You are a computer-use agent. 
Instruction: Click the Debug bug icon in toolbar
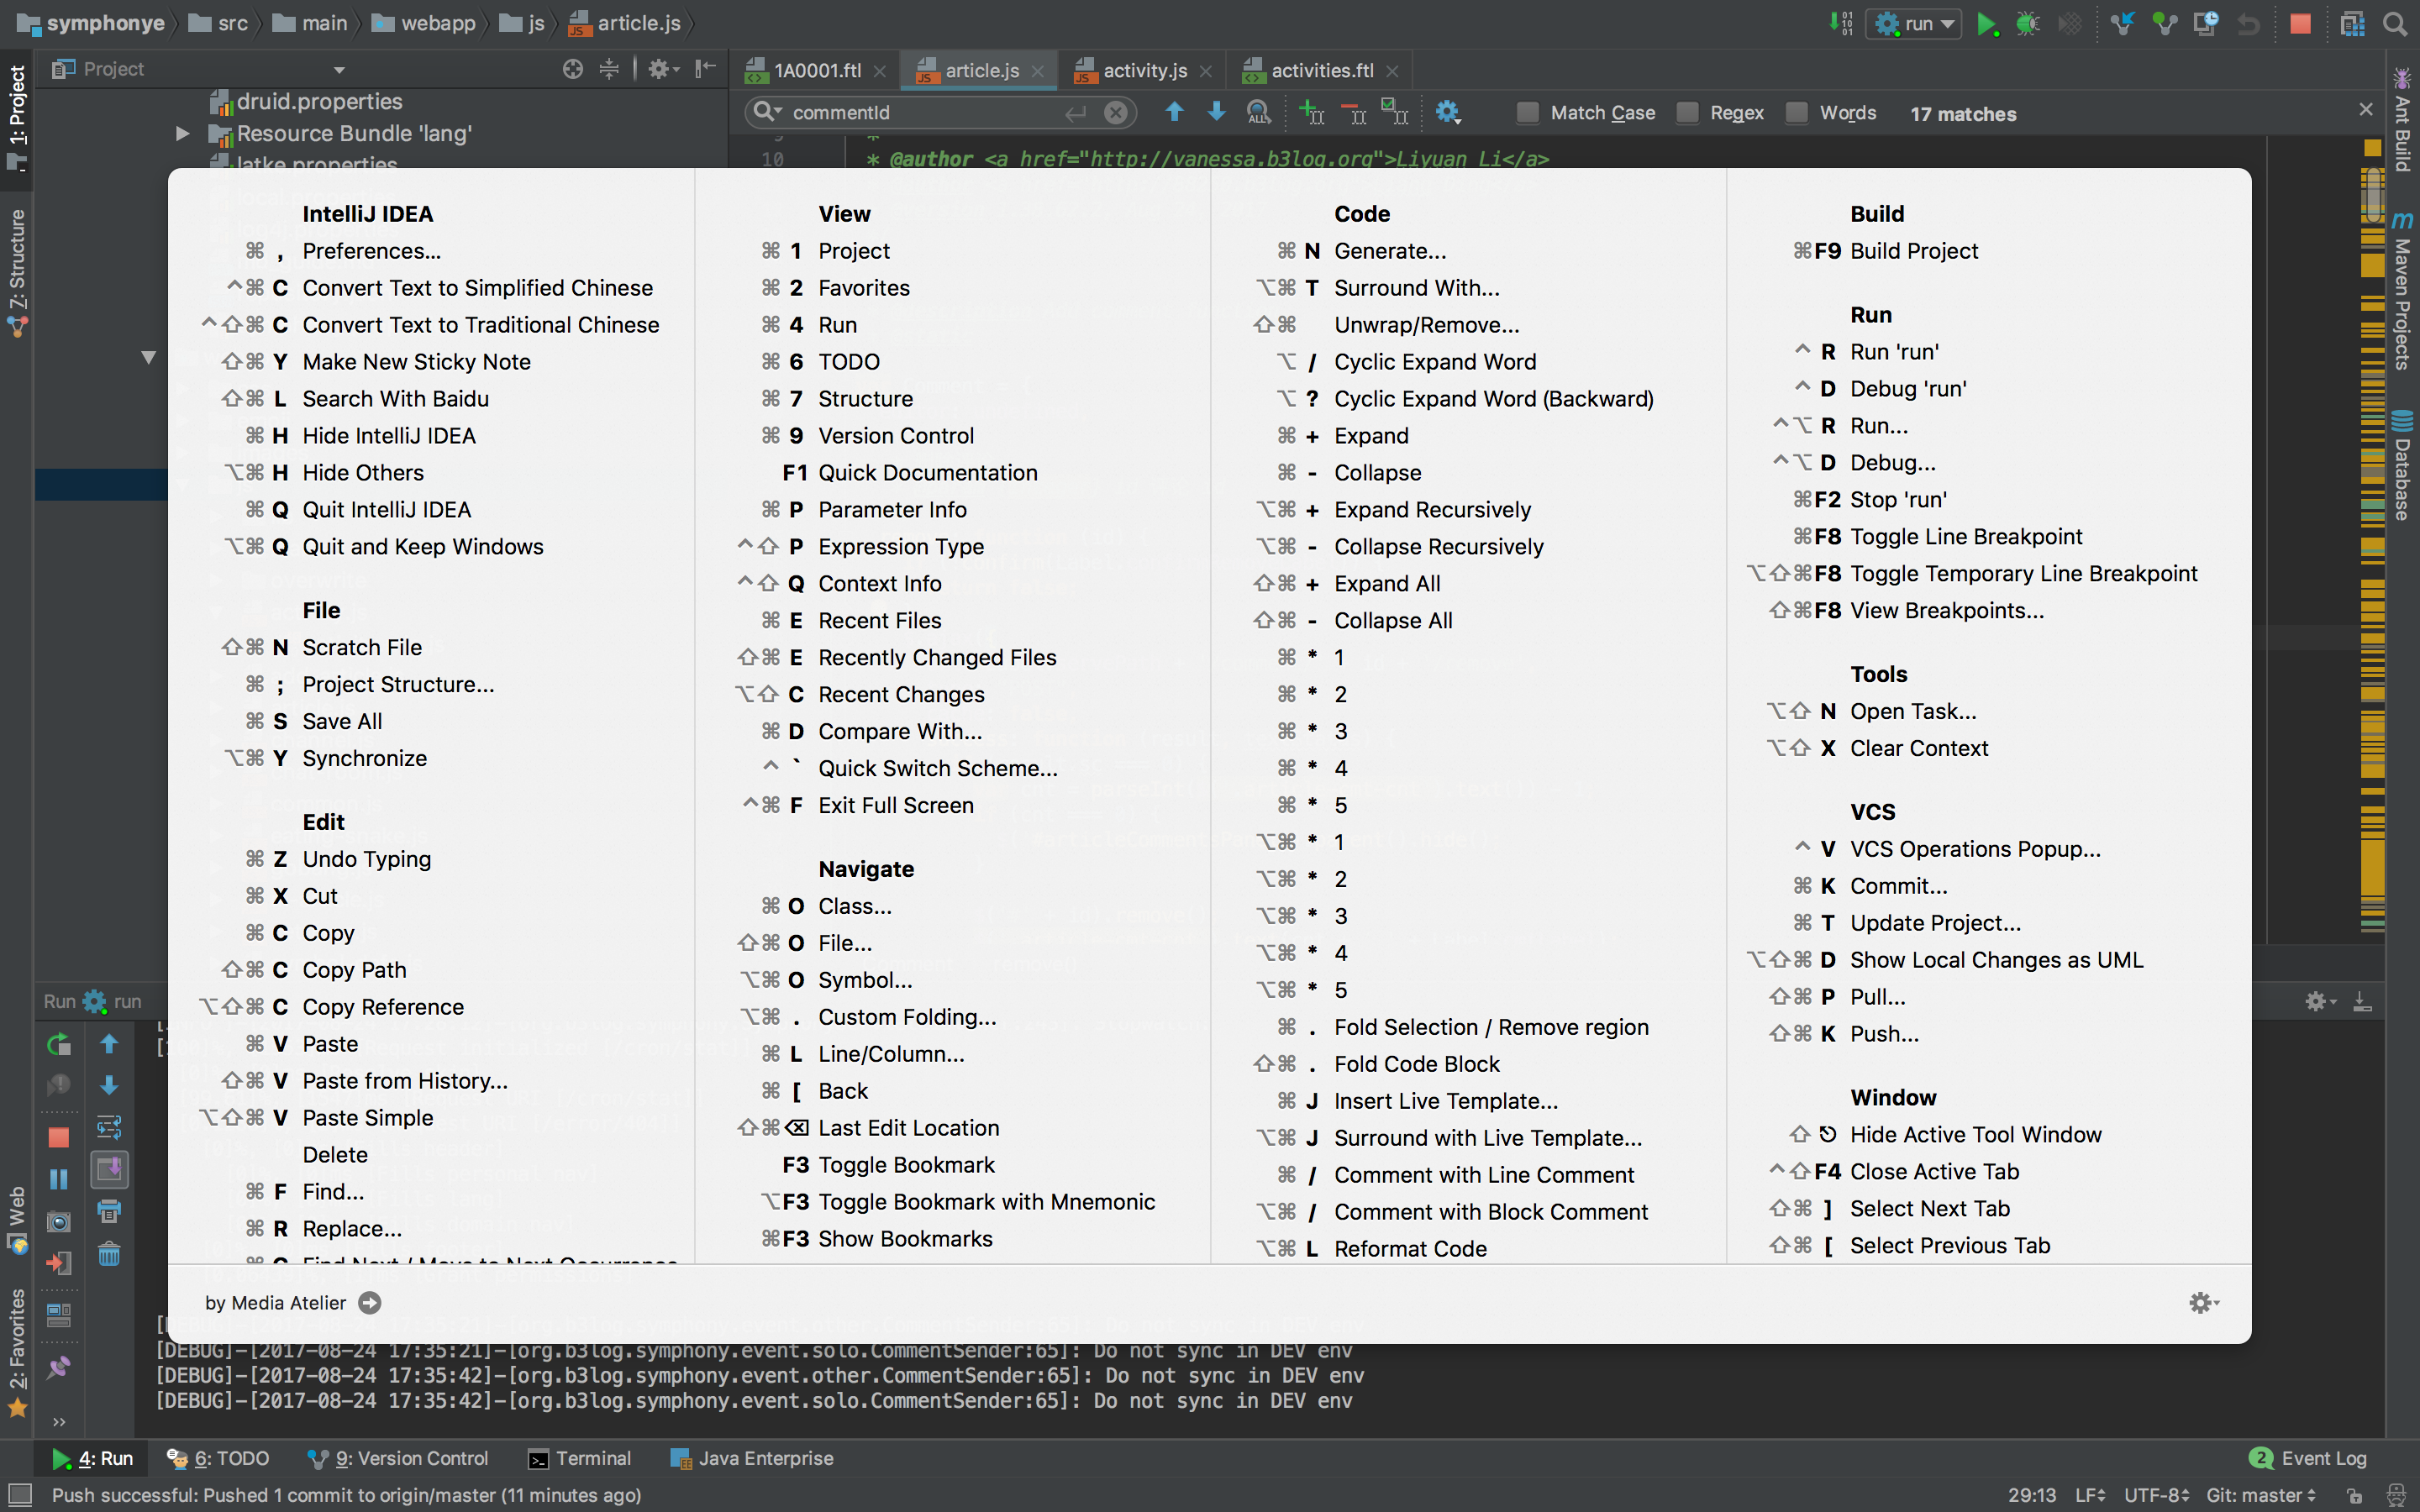2027,24
